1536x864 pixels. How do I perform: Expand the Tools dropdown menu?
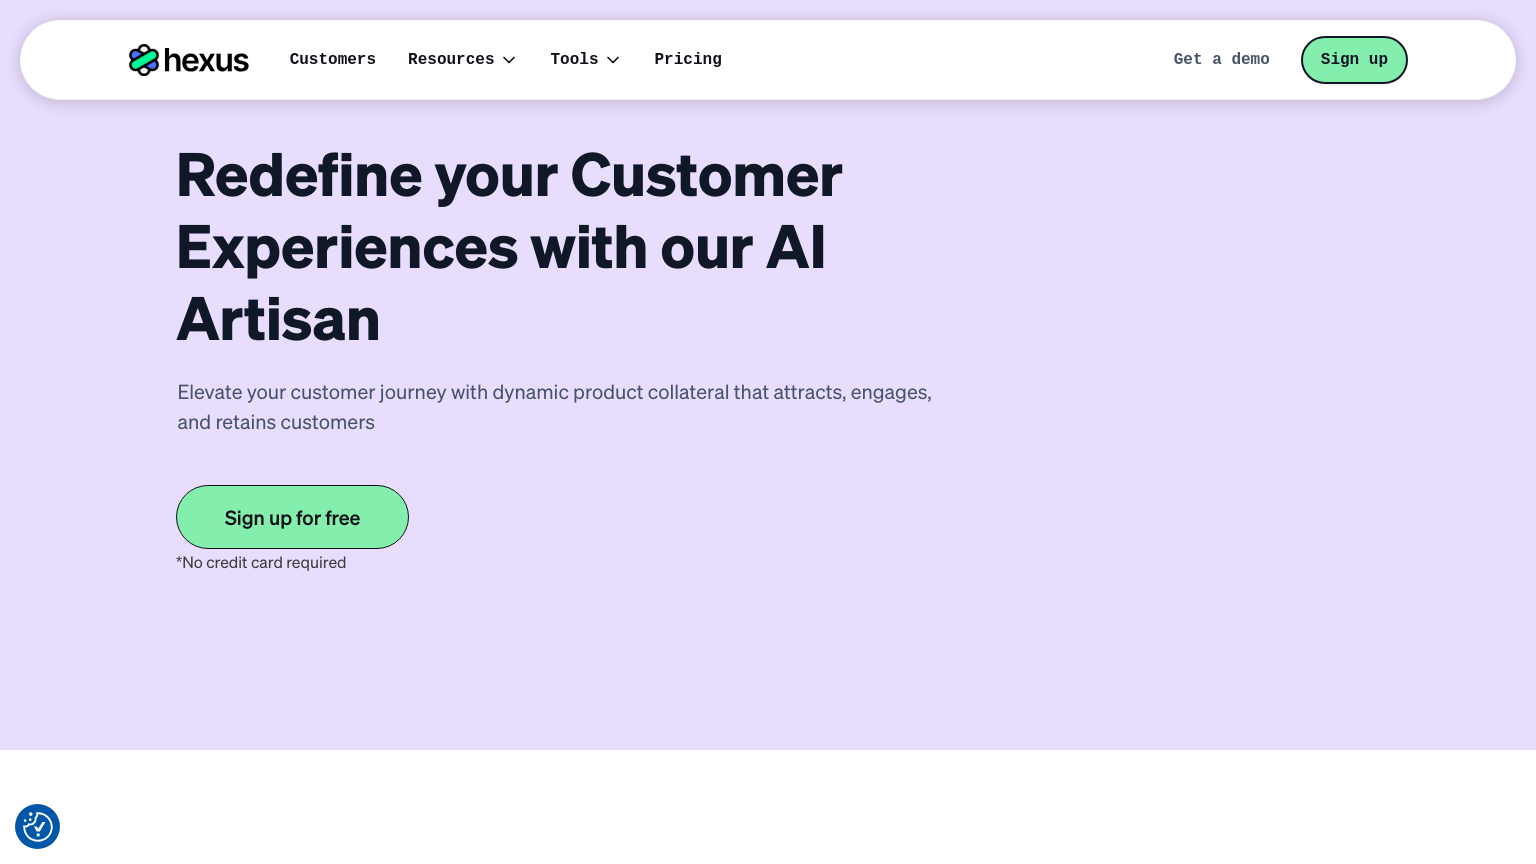point(585,60)
